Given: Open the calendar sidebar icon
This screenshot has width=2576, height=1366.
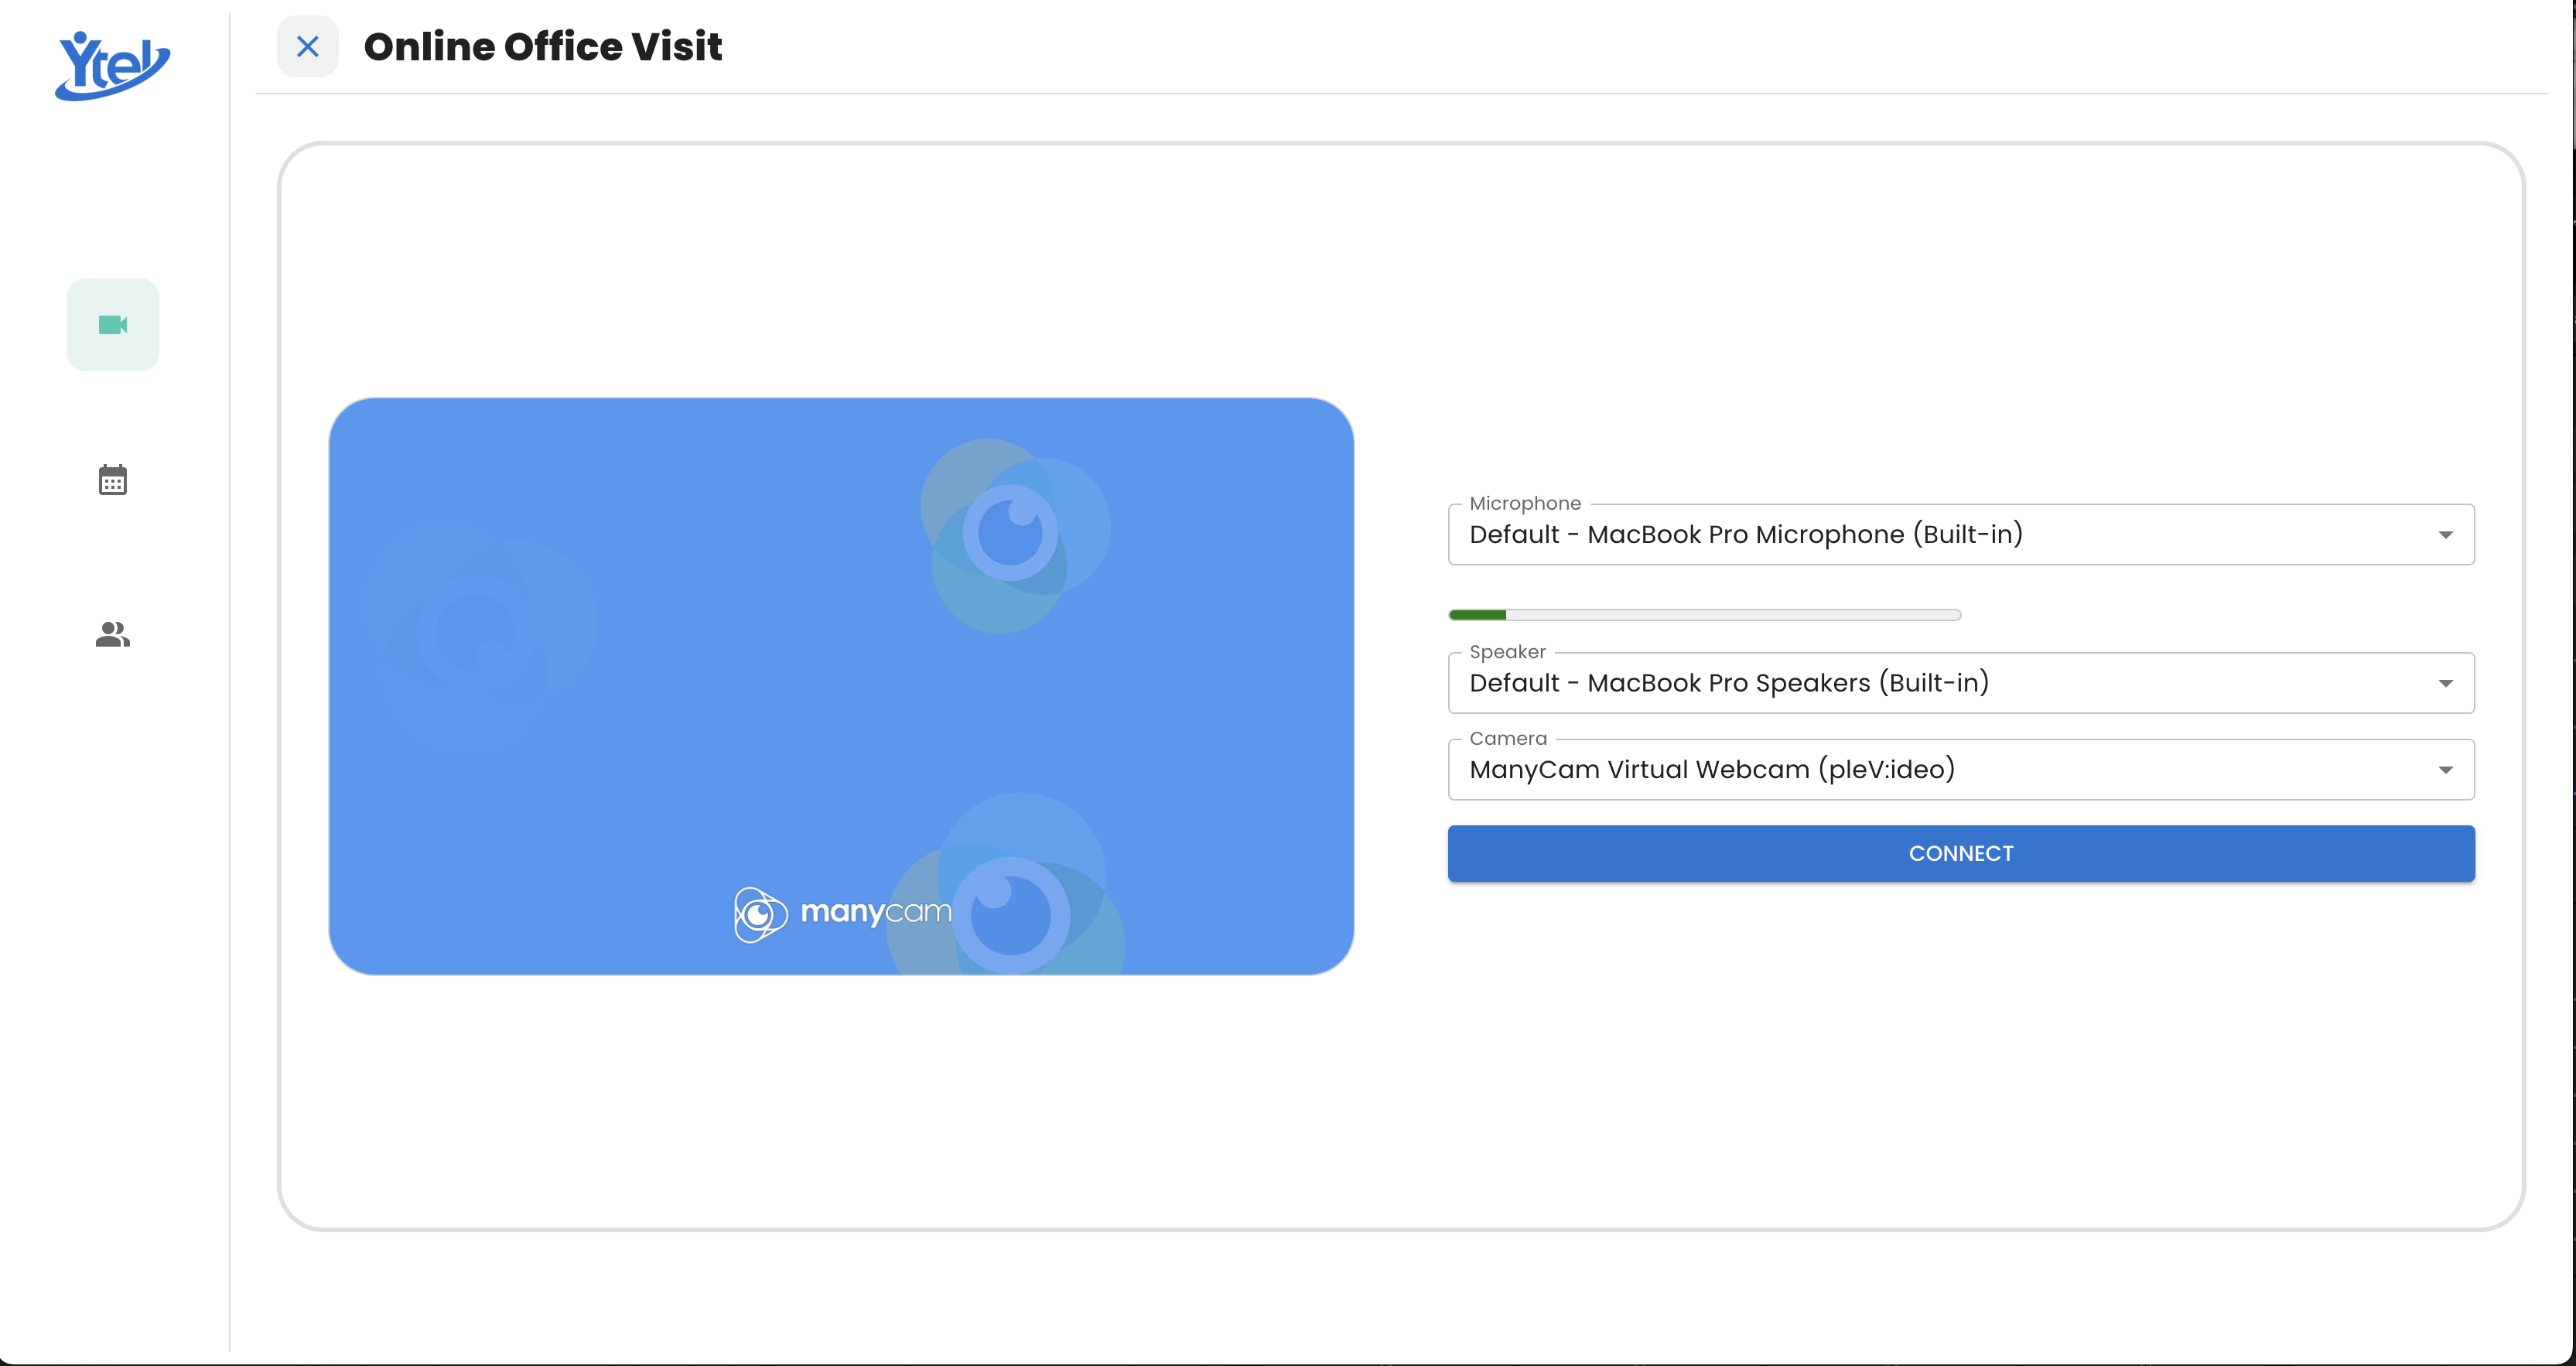Looking at the screenshot, I should pyautogui.click(x=113, y=480).
